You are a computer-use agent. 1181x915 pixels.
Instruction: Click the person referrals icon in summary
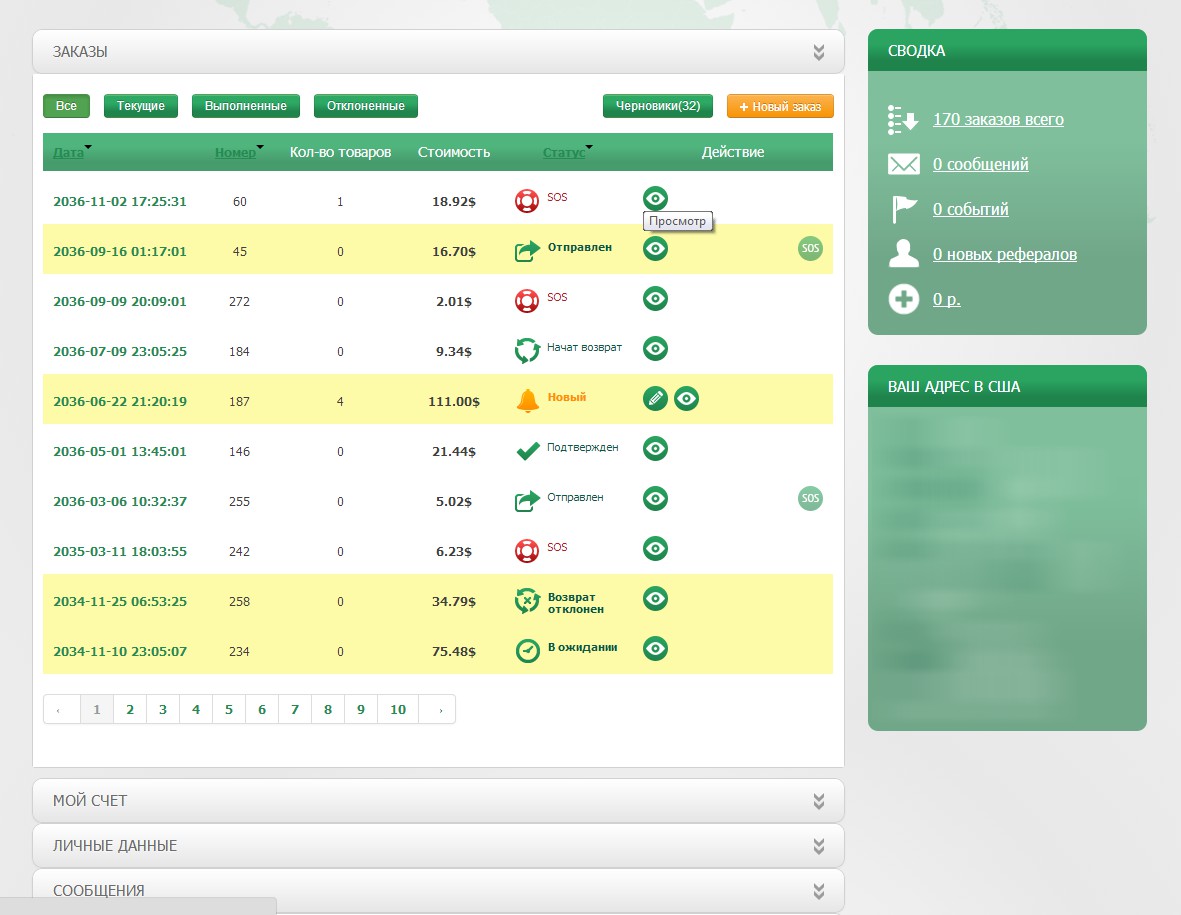[x=903, y=254]
